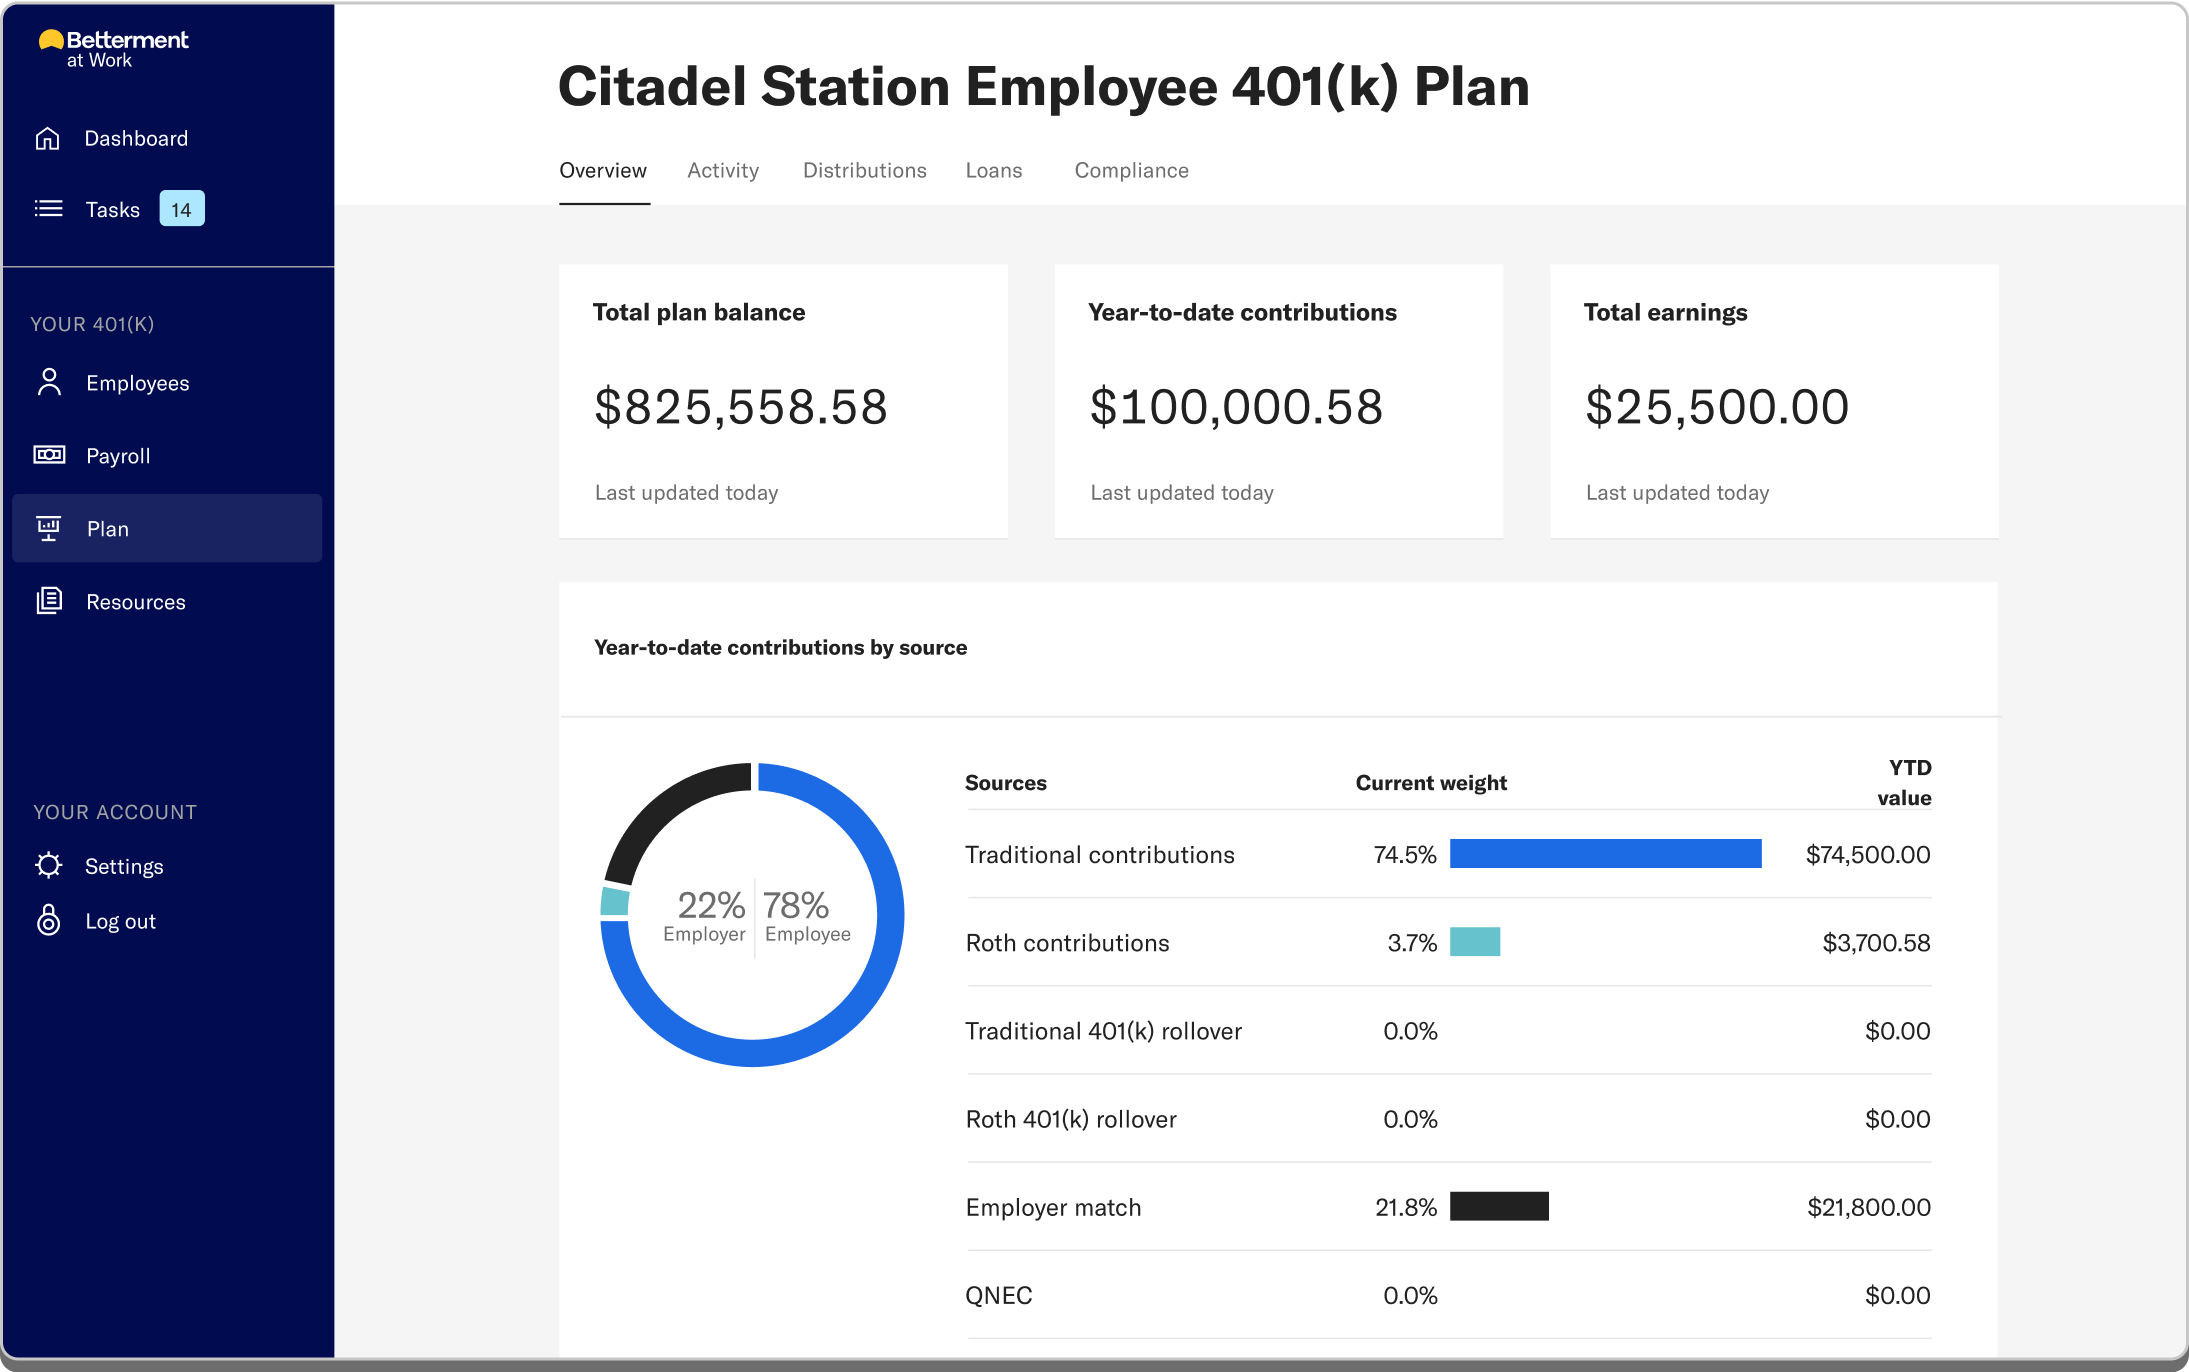Screen dimensions: 2189x1372
Task: Open the Loans section tab
Action: pyautogui.click(x=993, y=171)
